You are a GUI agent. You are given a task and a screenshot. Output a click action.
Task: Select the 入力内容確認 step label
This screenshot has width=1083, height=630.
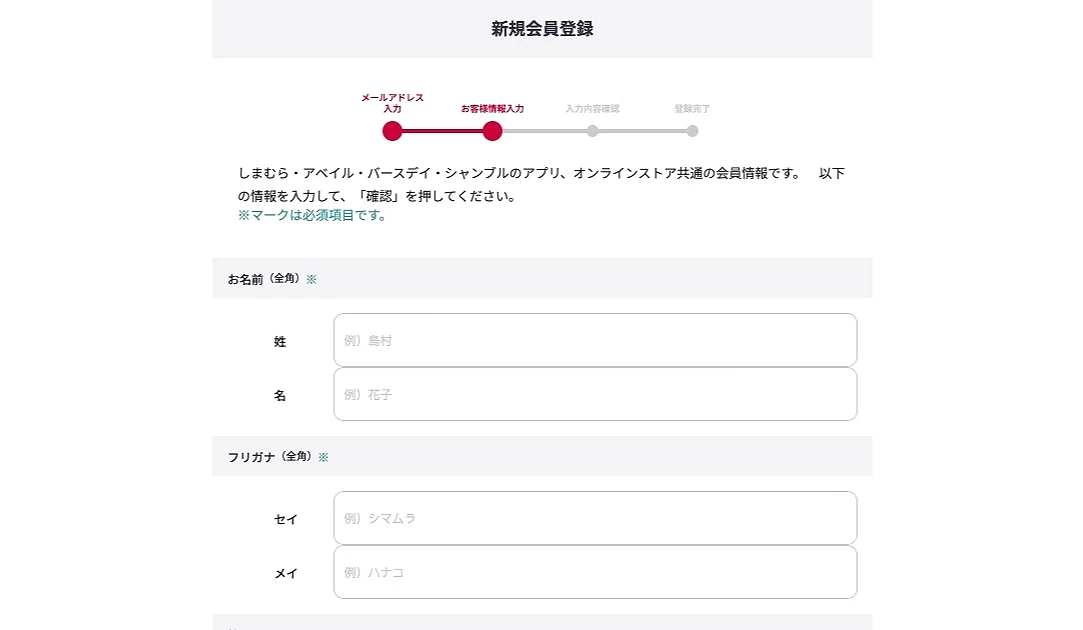point(592,108)
